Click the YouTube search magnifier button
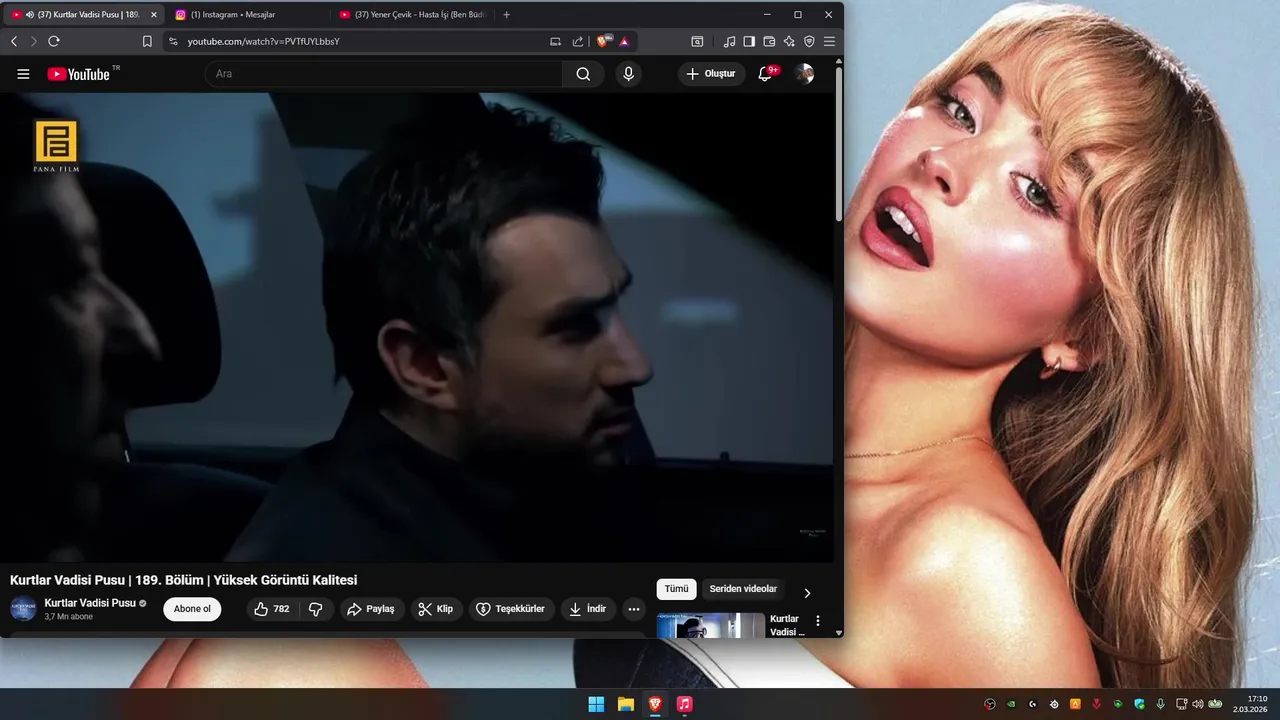 tap(583, 74)
